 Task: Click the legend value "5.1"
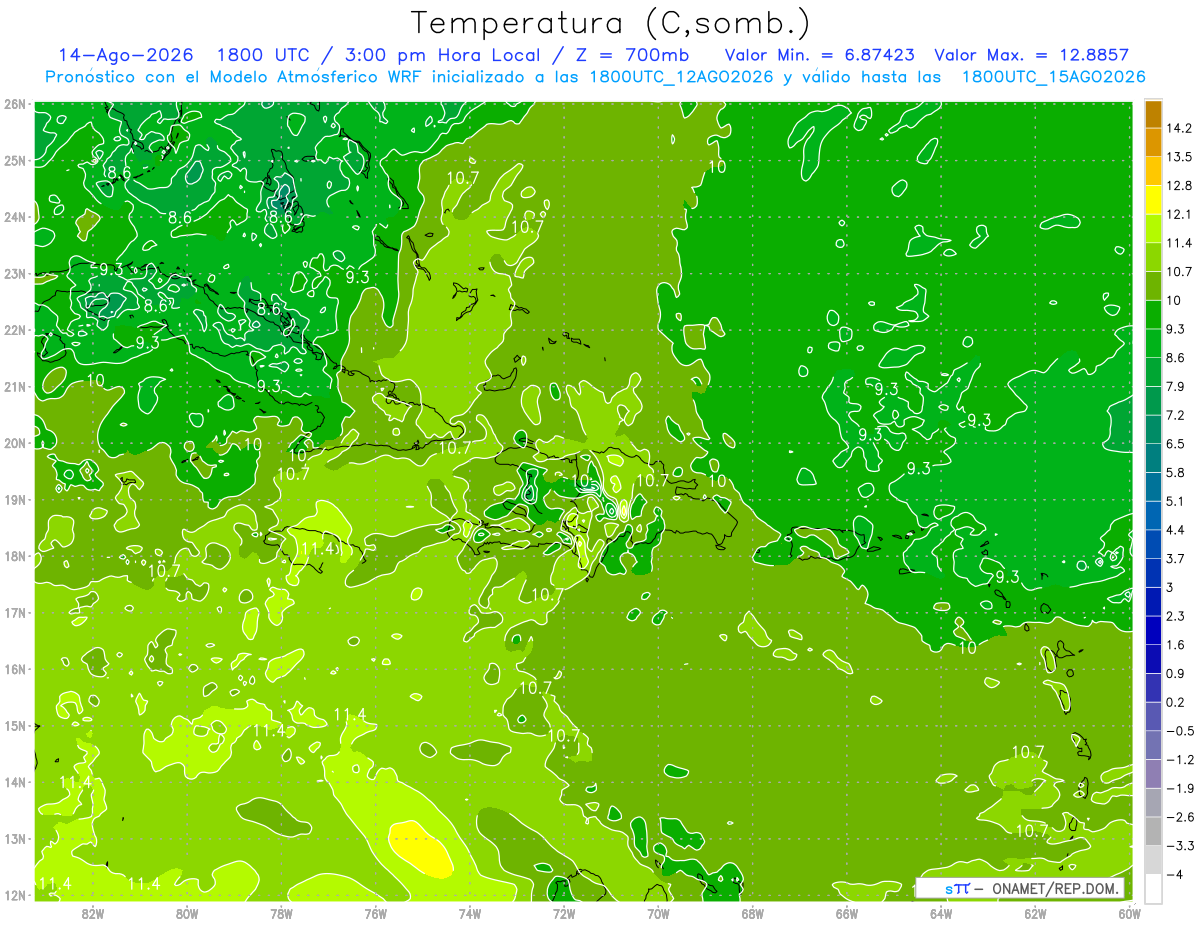pos(1177,501)
